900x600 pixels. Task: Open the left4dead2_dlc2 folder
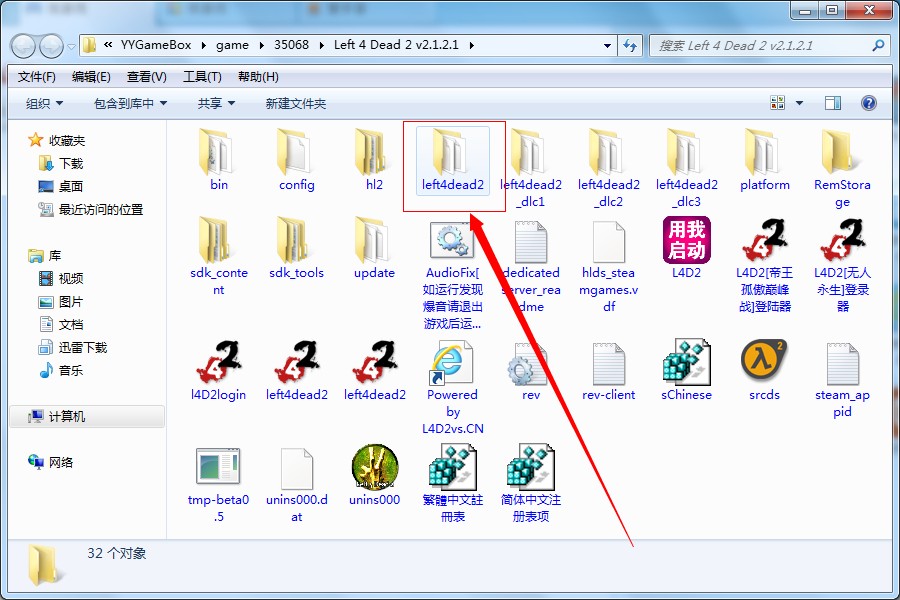tap(608, 168)
